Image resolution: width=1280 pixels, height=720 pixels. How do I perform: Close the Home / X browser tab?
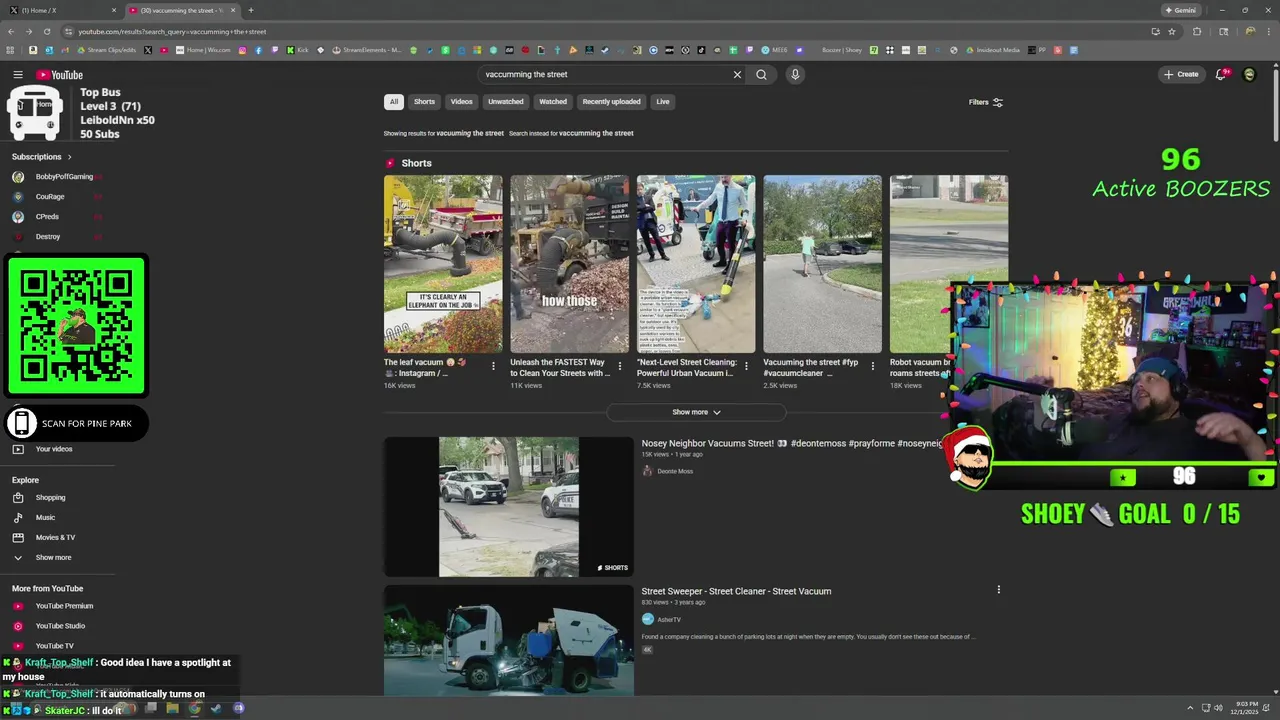(x=113, y=10)
